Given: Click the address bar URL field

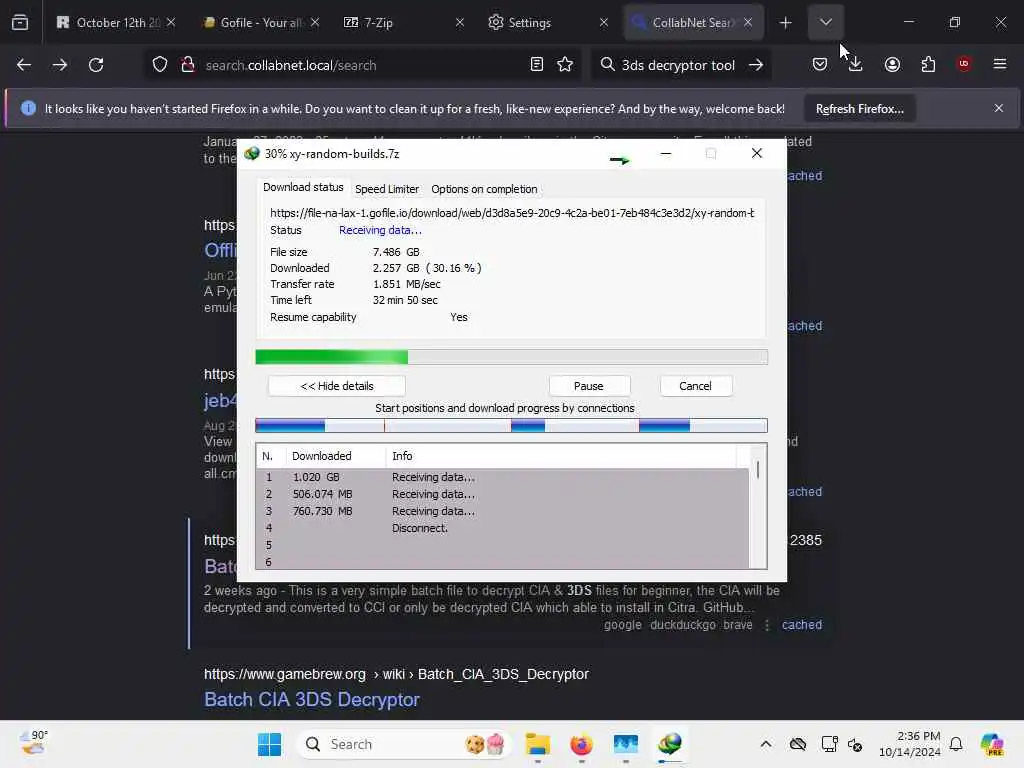Looking at the screenshot, I should click(x=362, y=65).
